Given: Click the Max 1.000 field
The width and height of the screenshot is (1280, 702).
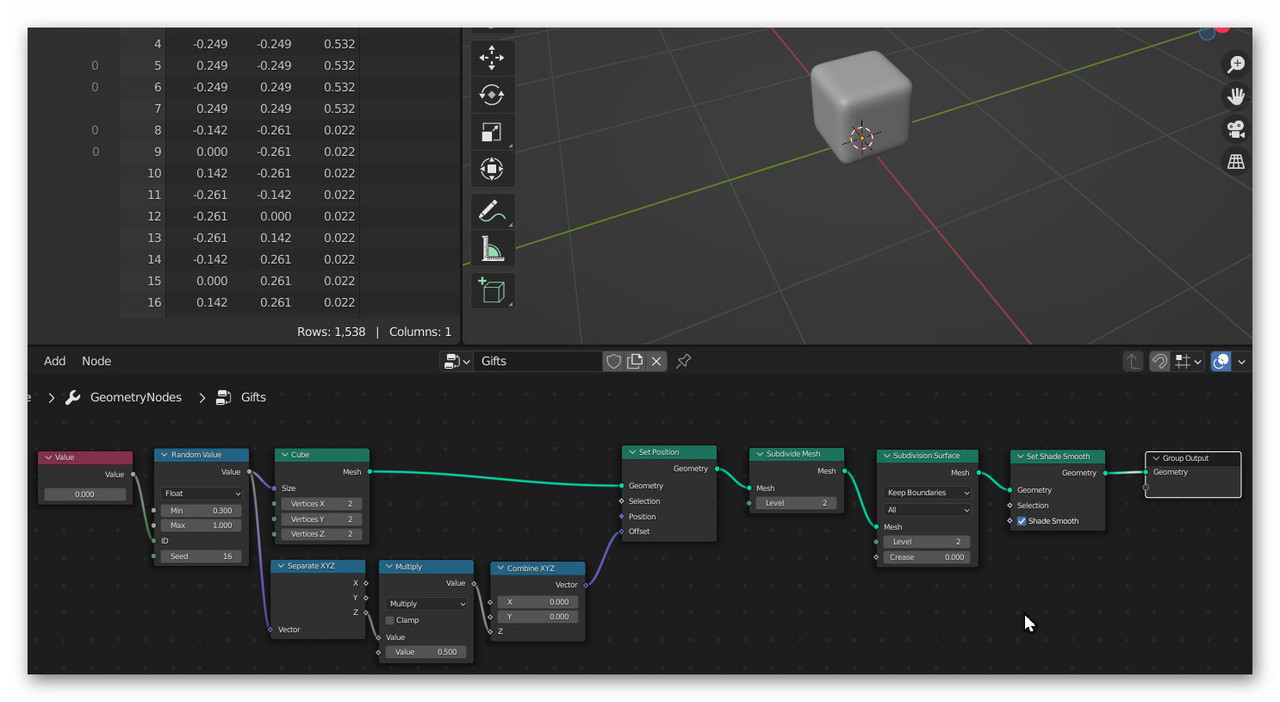Looking at the screenshot, I should tap(202, 525).
